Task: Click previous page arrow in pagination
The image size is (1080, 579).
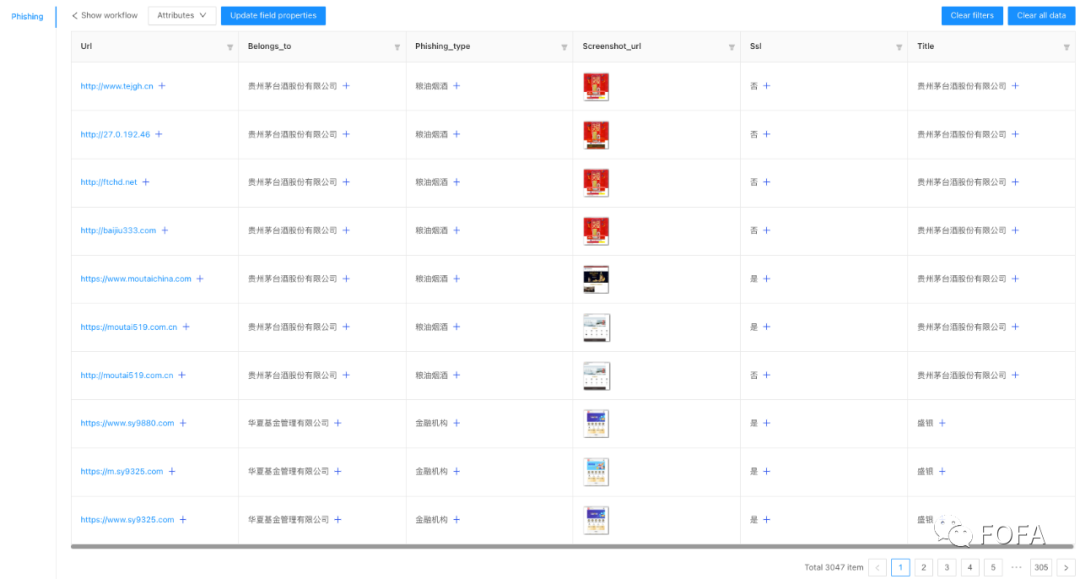Action: pos(878,567)
